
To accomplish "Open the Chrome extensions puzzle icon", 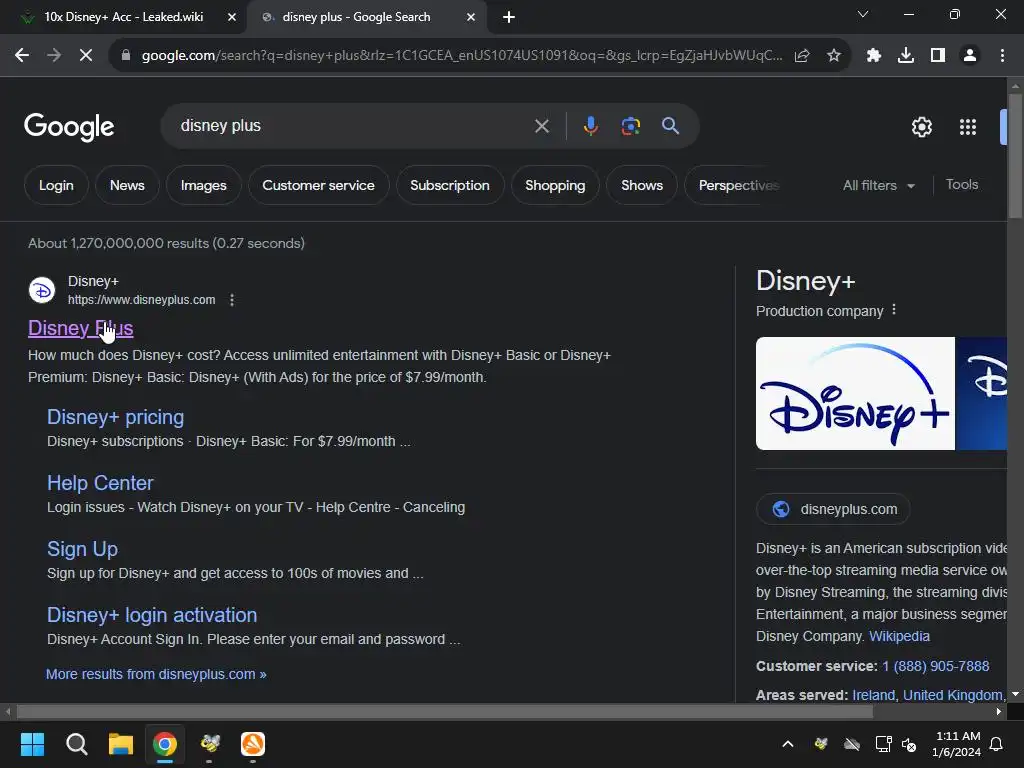I will [874, 56].
